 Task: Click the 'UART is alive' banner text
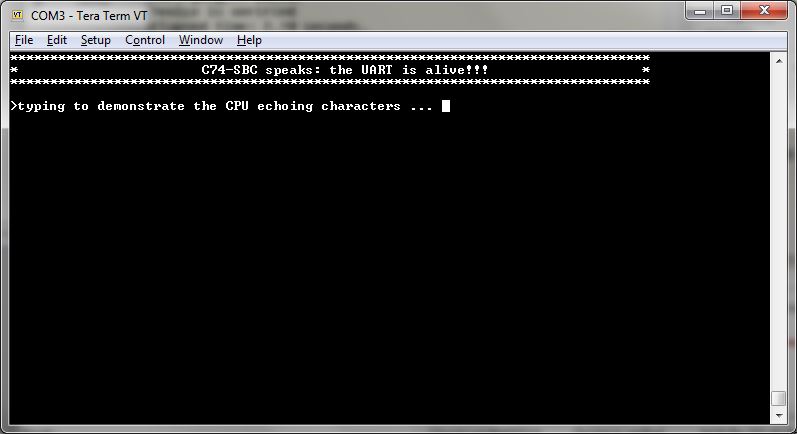pyautogui.click(x=425, y=70)
